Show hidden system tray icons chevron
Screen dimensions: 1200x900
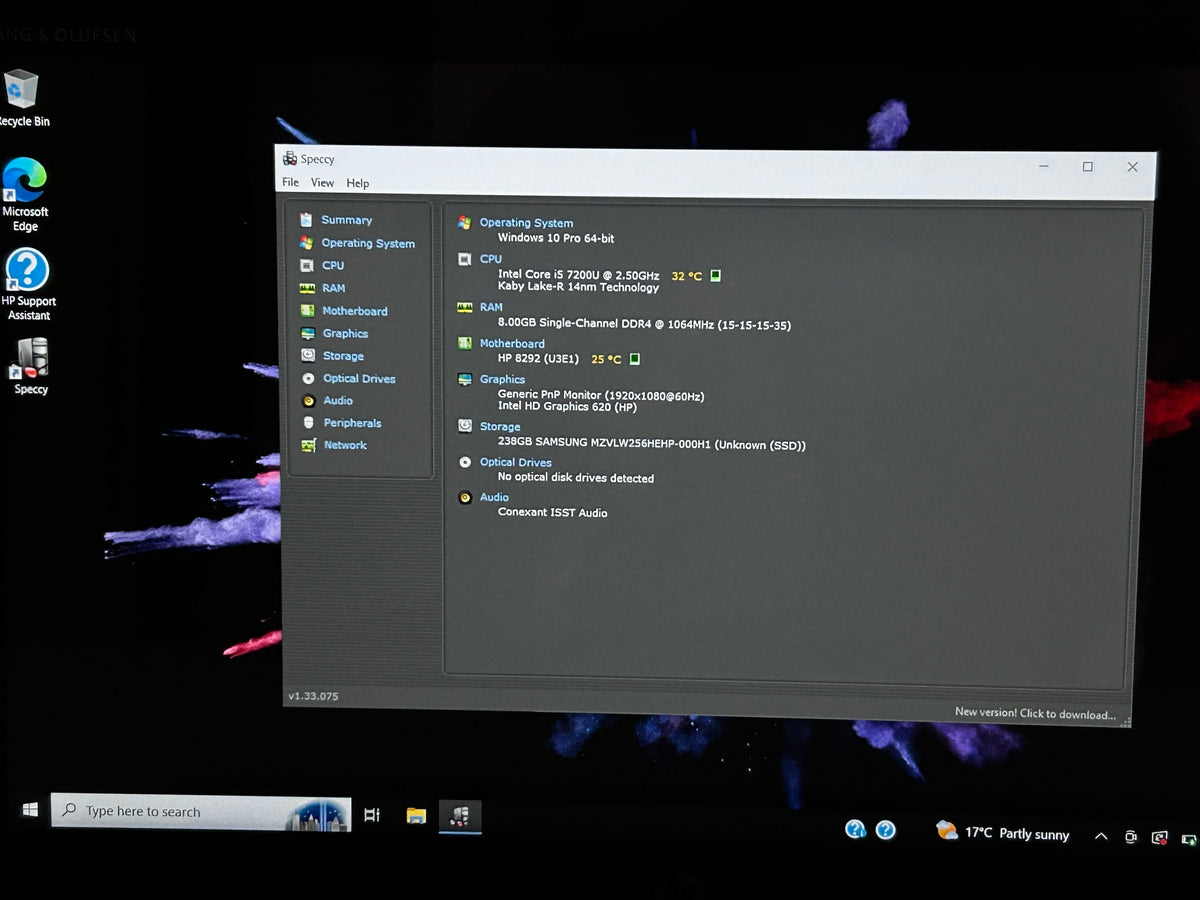[x=1101, y=836]
